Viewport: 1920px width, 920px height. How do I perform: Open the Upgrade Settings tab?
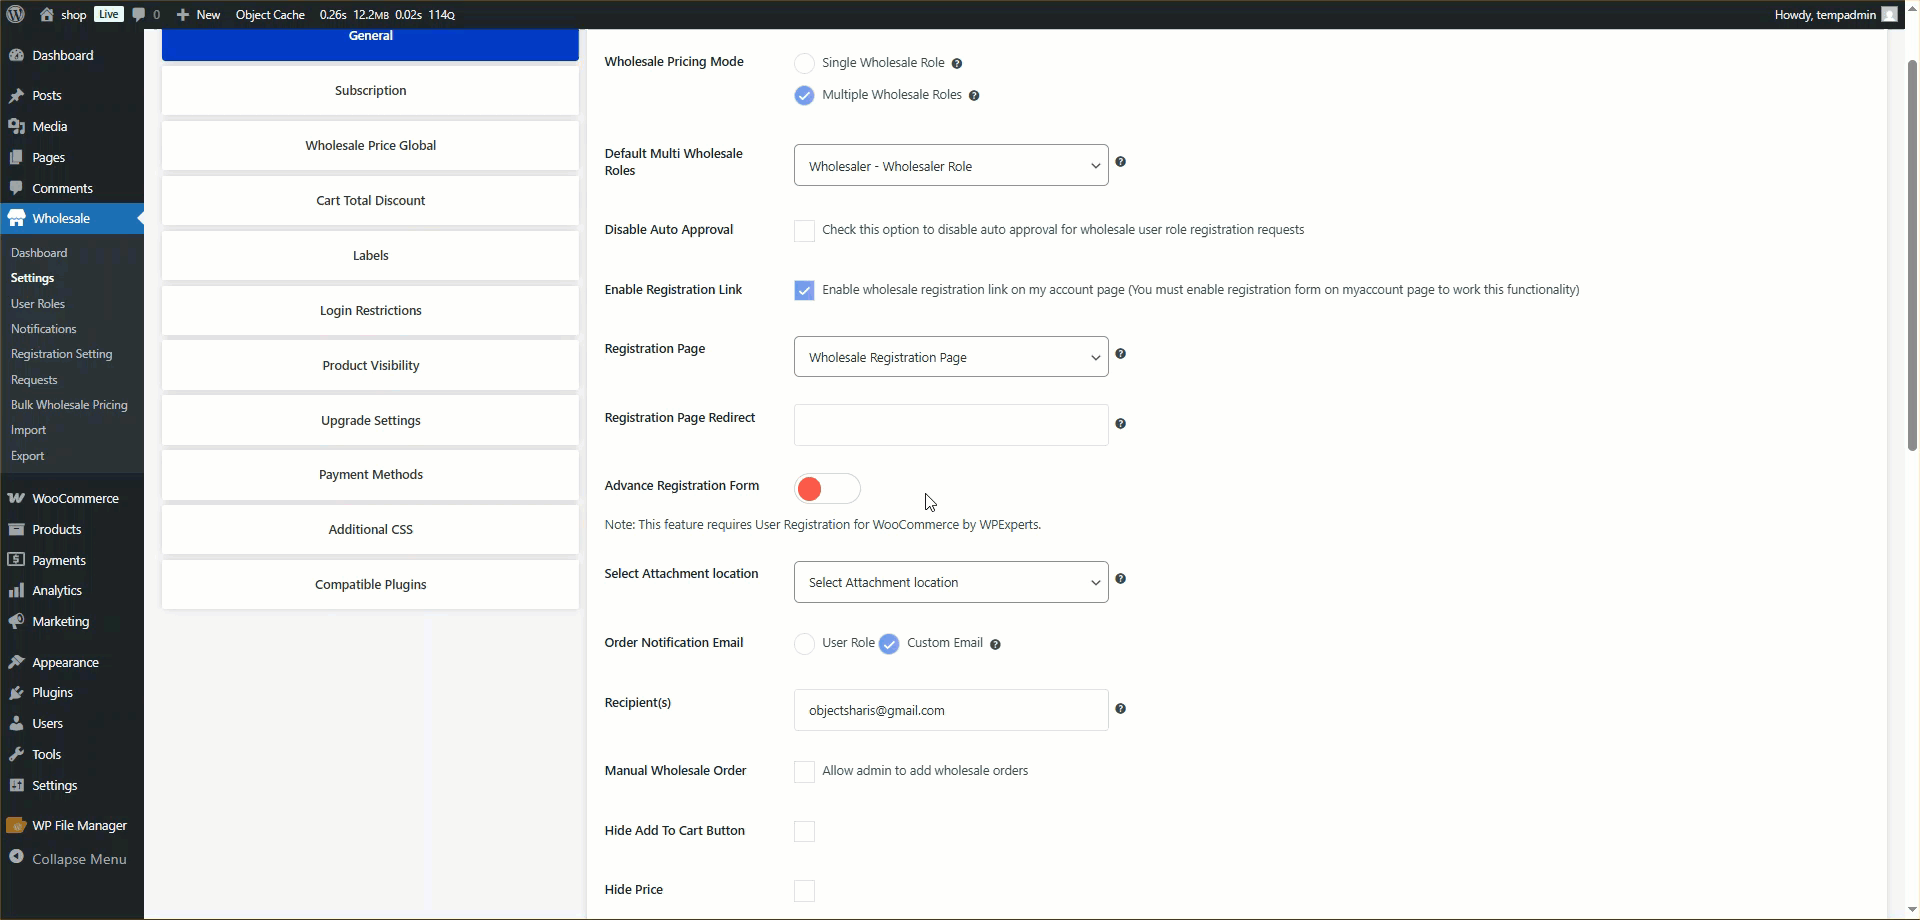point(370,420)
